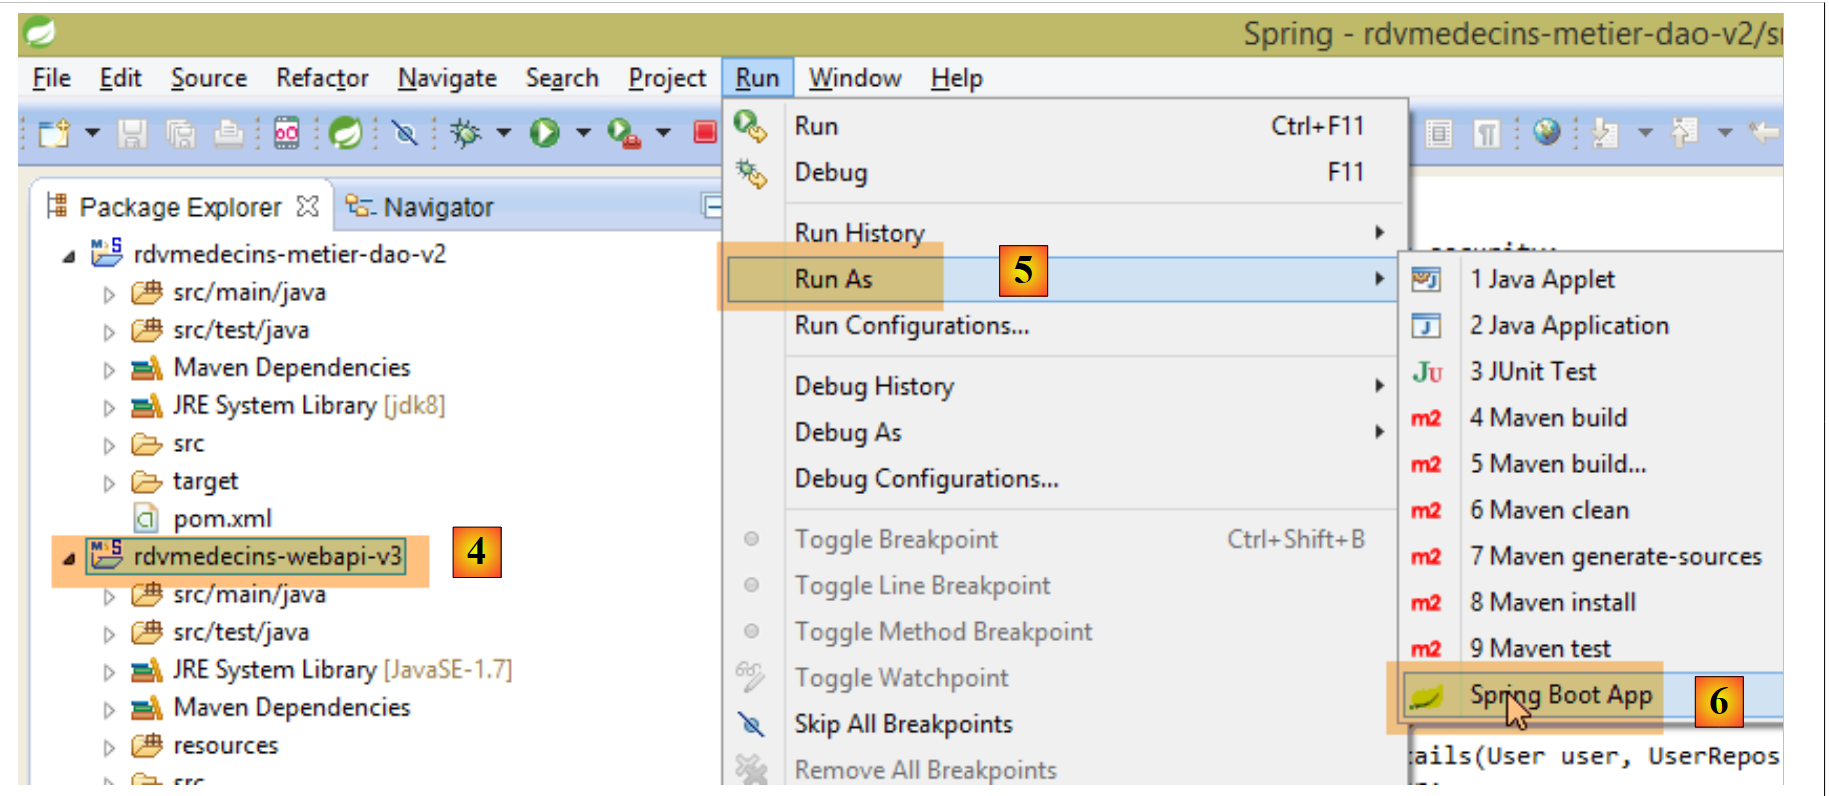1829x796 pixels.
Task: Switch to the Navigator tab
Action: tap(437, 207)
